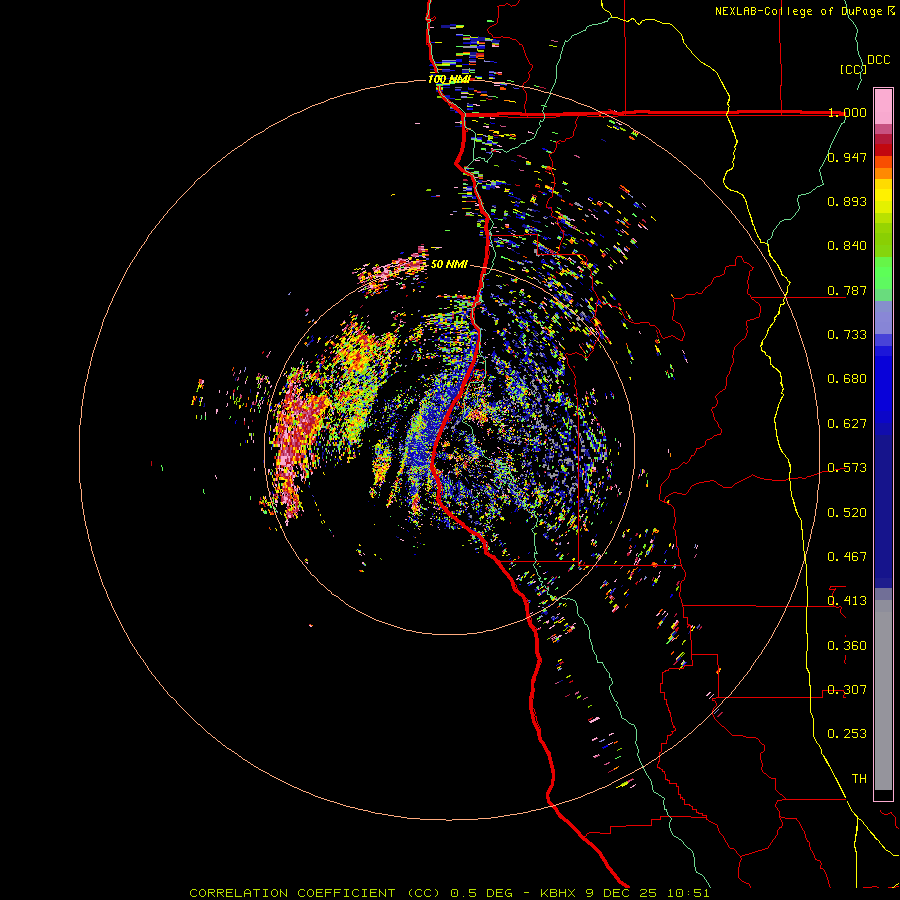Select the 0.573 legend value
The height and width of the screenshot is (900, 900).
pos(847,468)
